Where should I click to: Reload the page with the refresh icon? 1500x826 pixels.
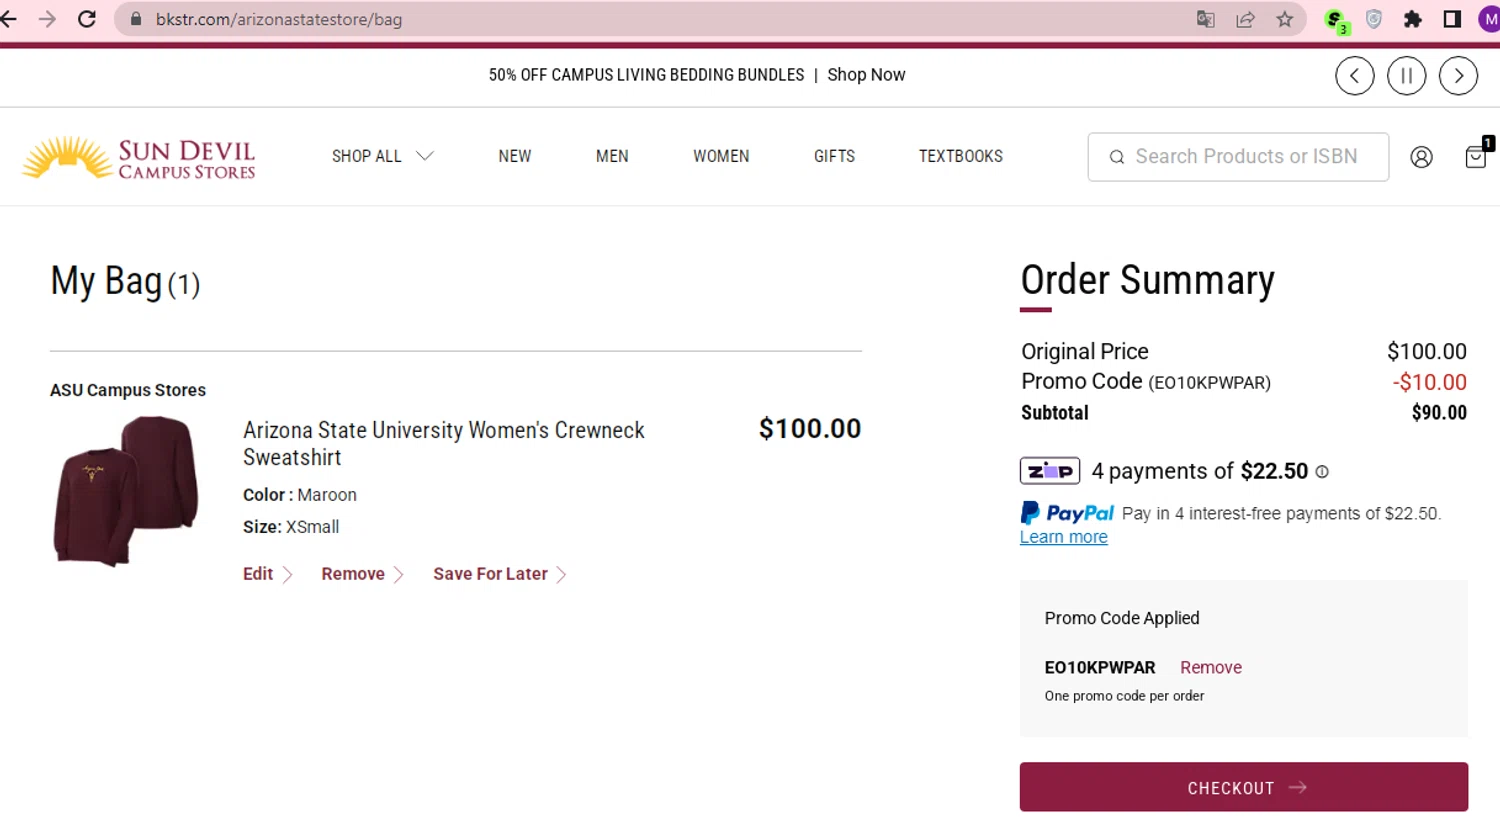(87, 19)
